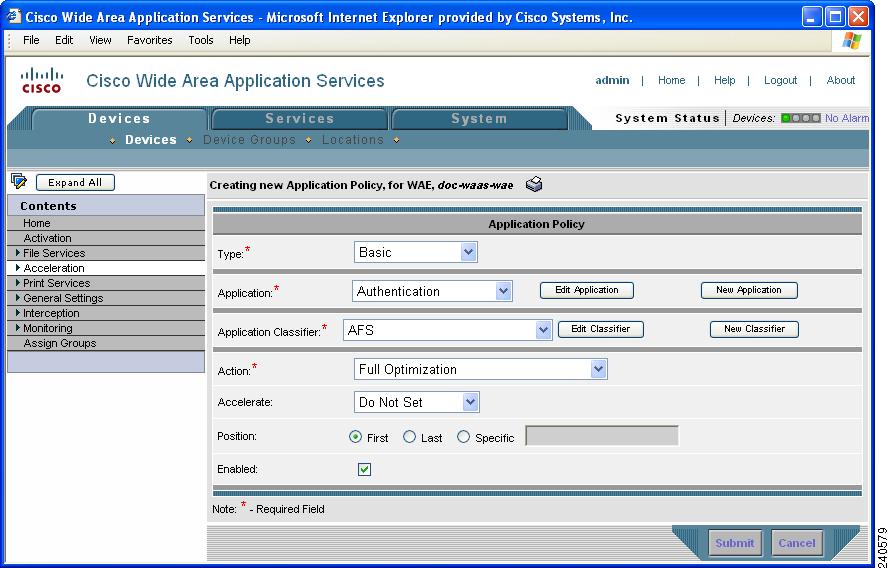
Task: Expand the General Settings tree item
Action: 18,297
